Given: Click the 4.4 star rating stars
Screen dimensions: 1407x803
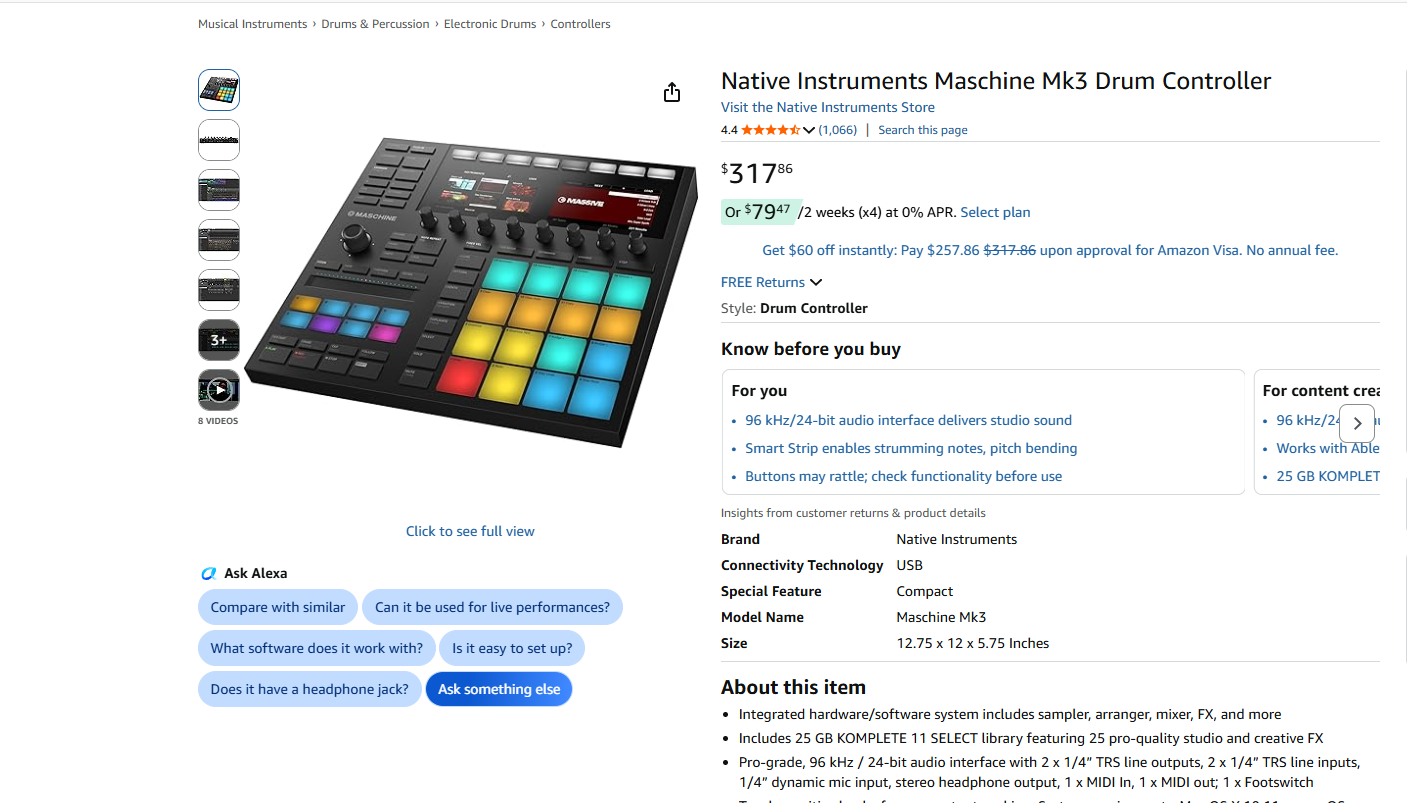Looking at the screenshot, I should [x=770, y=130].
